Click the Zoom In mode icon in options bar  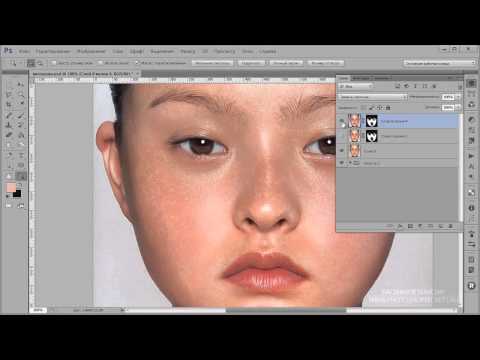coord(31,63)
